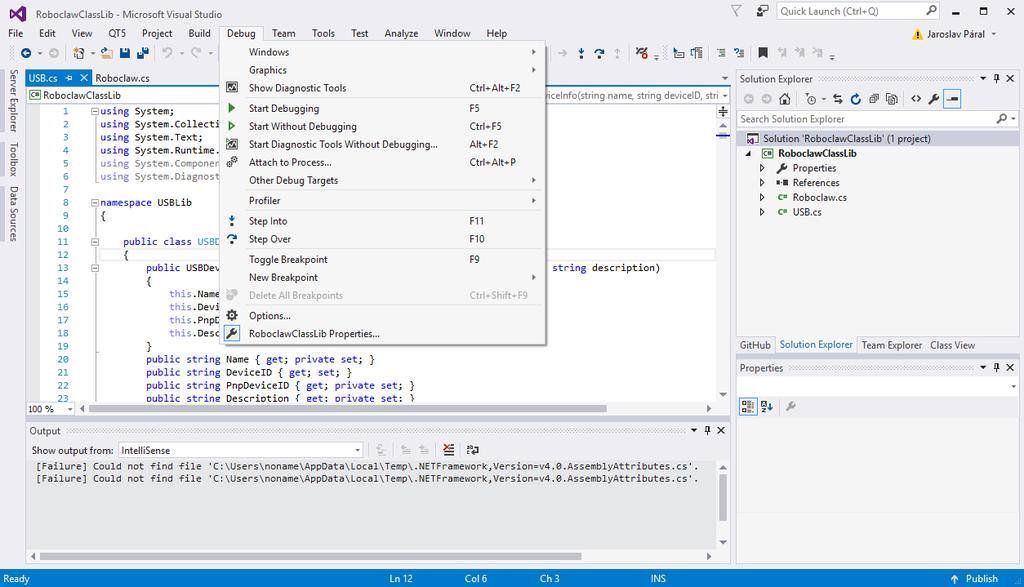Viewport: 1024px width, 587px height.
Task: Click the Categorized icon in Properties panel
Action: pos(748,406)
